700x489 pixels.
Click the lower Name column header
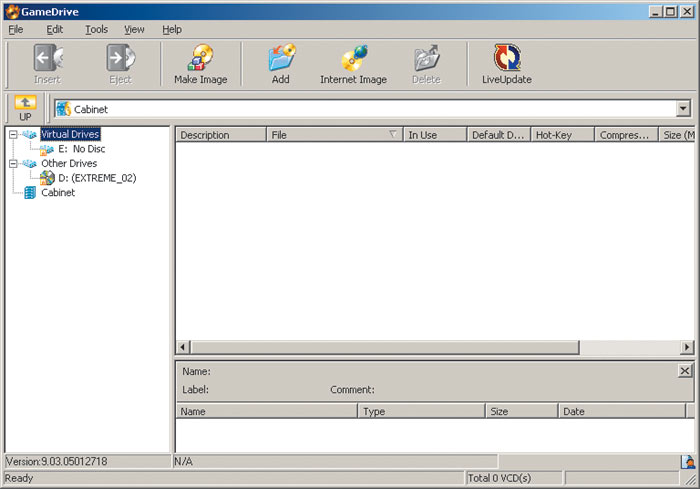[x=267, y=411]
